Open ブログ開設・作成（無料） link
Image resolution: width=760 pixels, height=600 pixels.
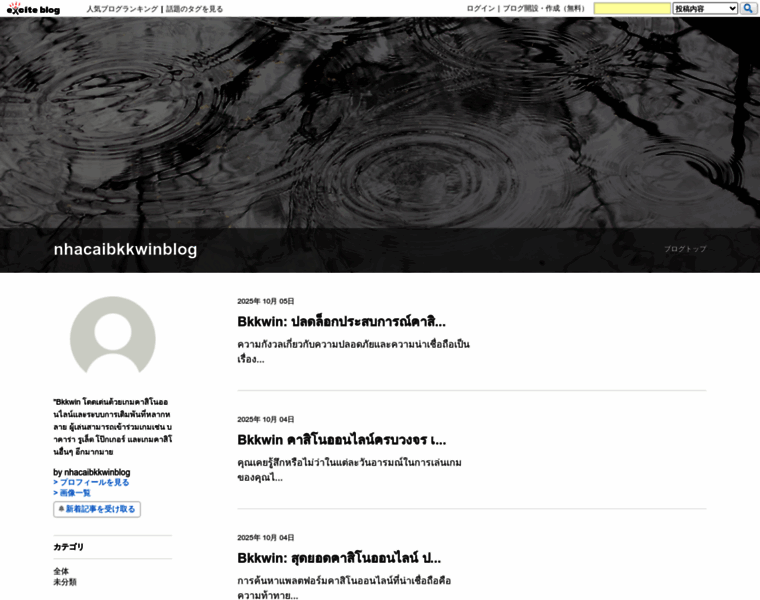tap(544, 8)
